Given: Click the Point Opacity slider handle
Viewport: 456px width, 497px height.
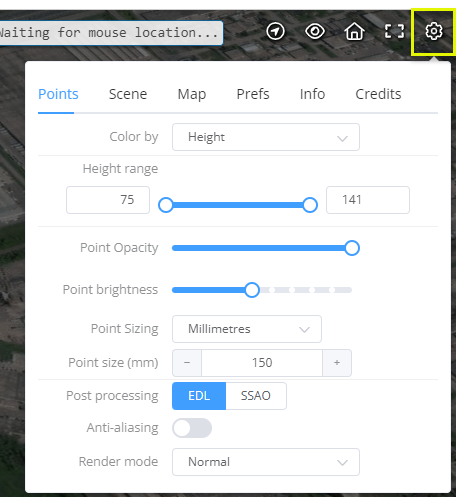Looking at the screenshot, I should [x=352, y=248].
